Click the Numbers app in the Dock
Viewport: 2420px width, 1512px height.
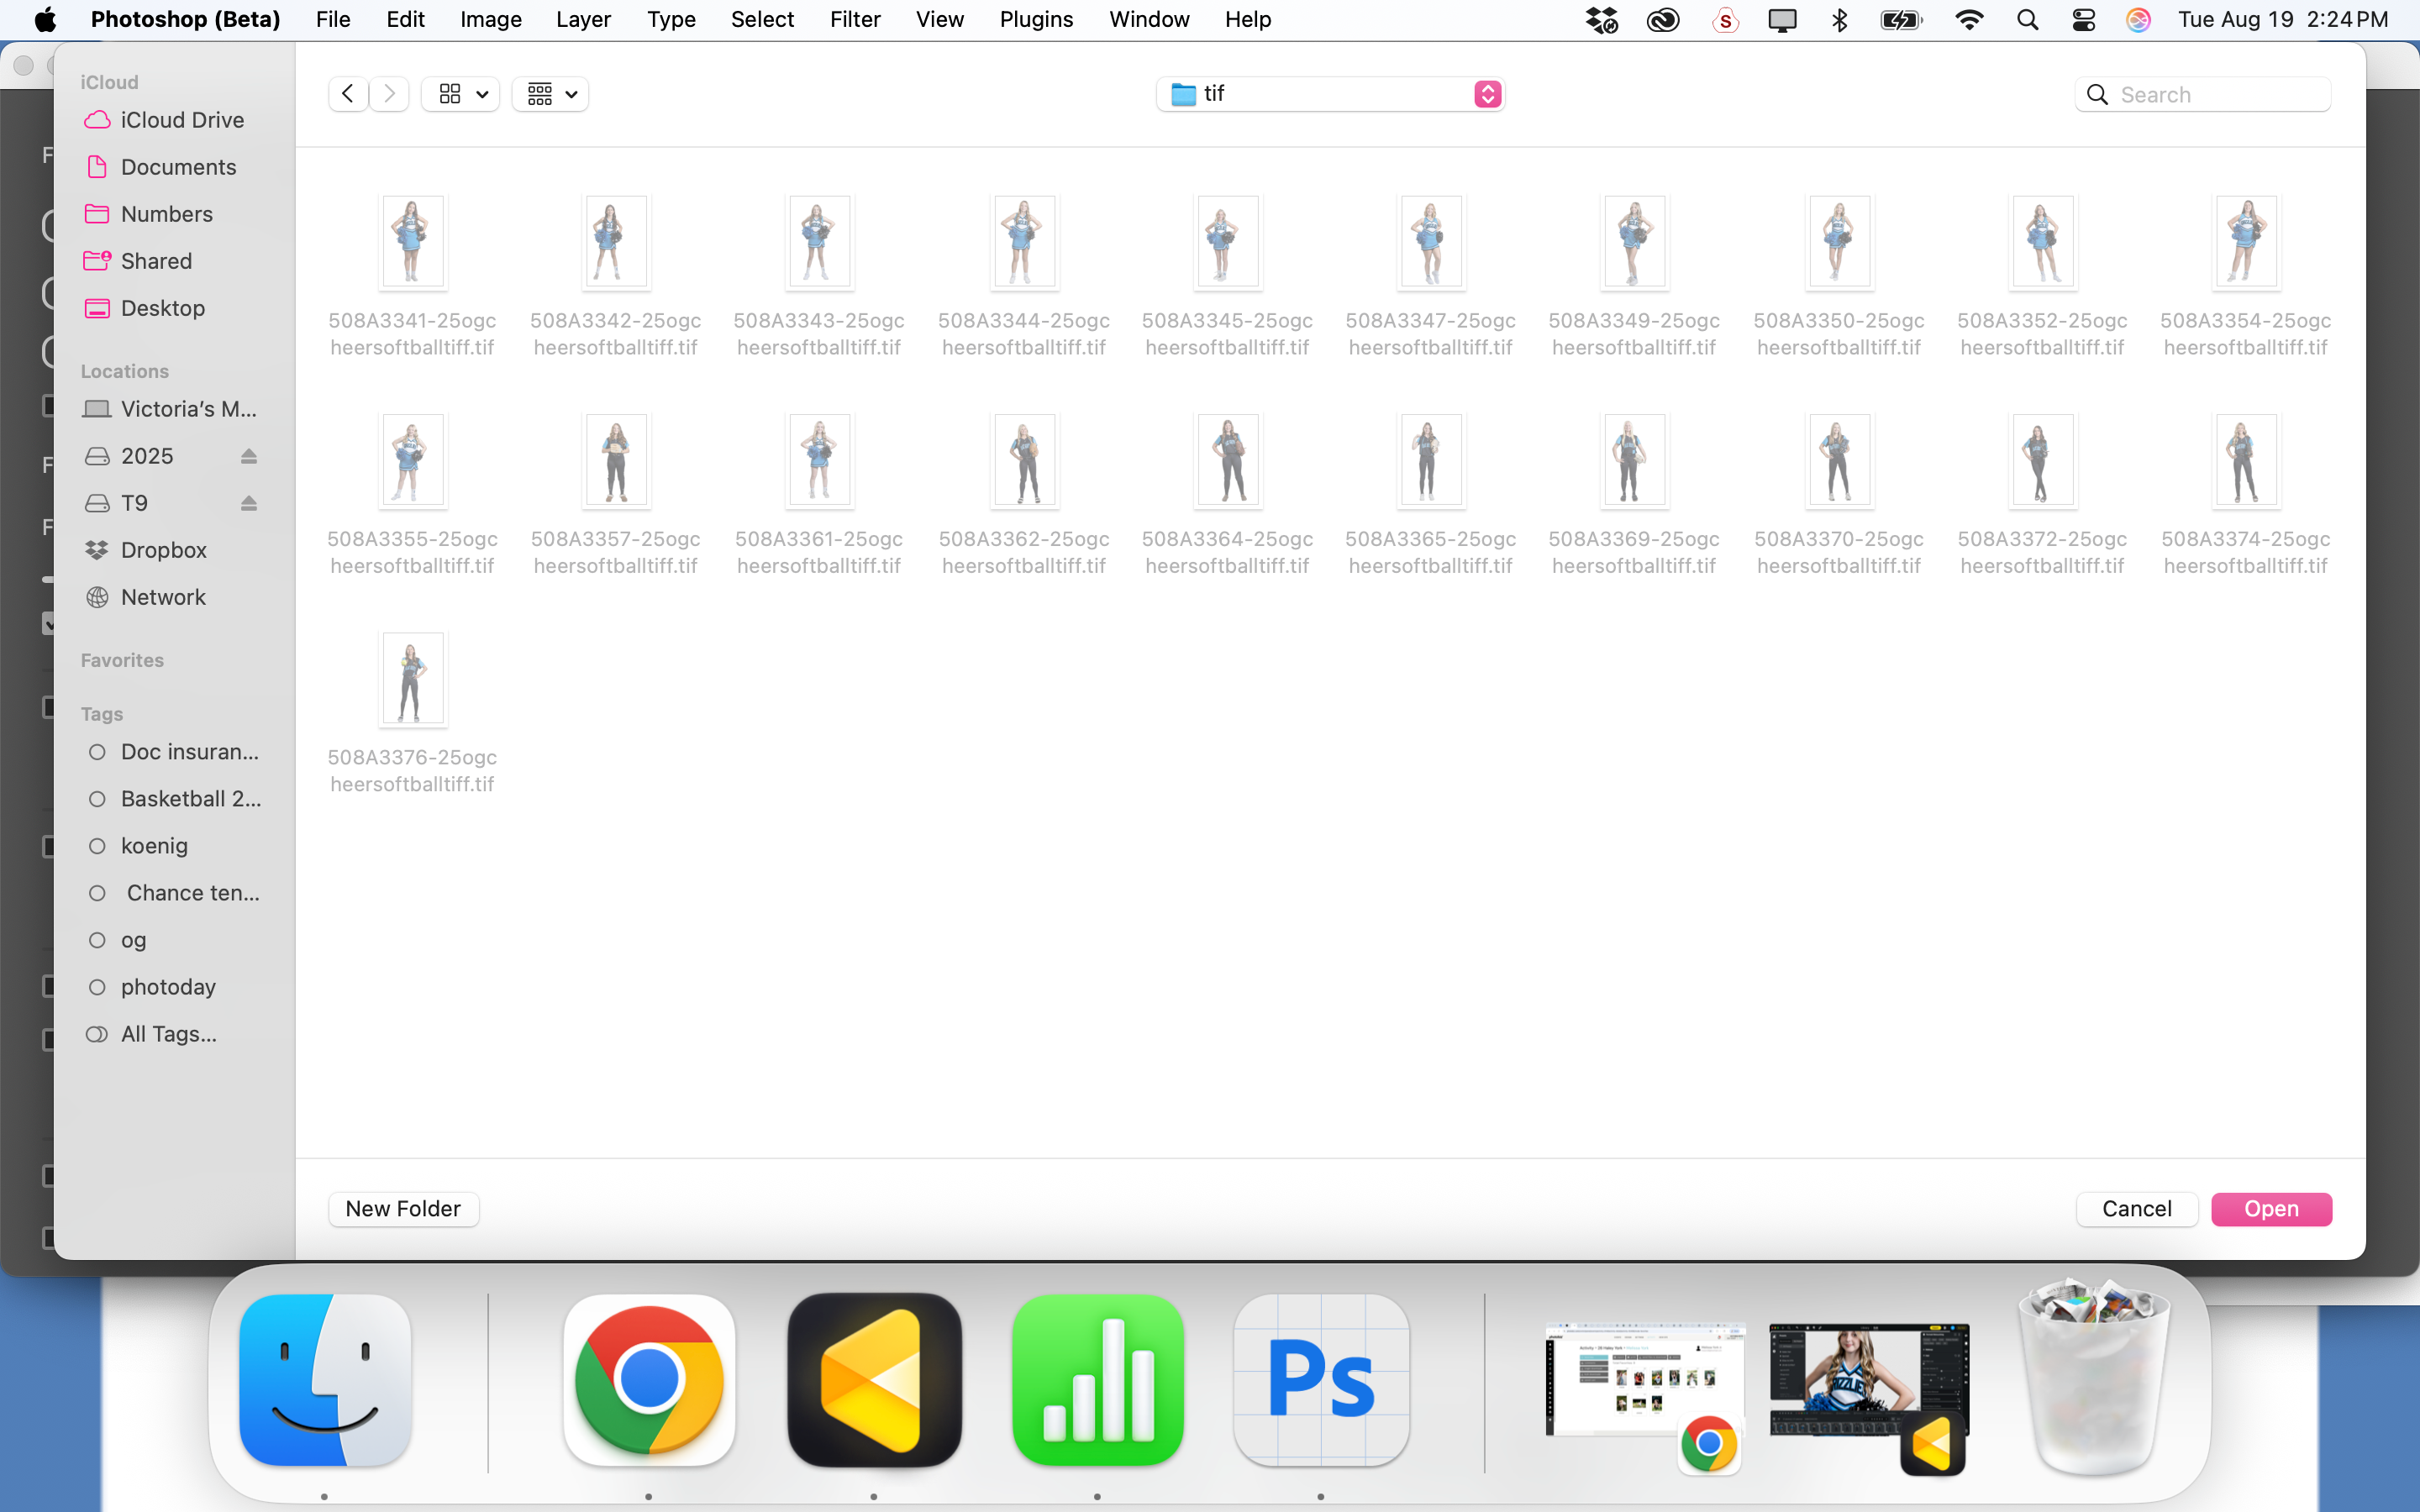tap(1097, 1380)
